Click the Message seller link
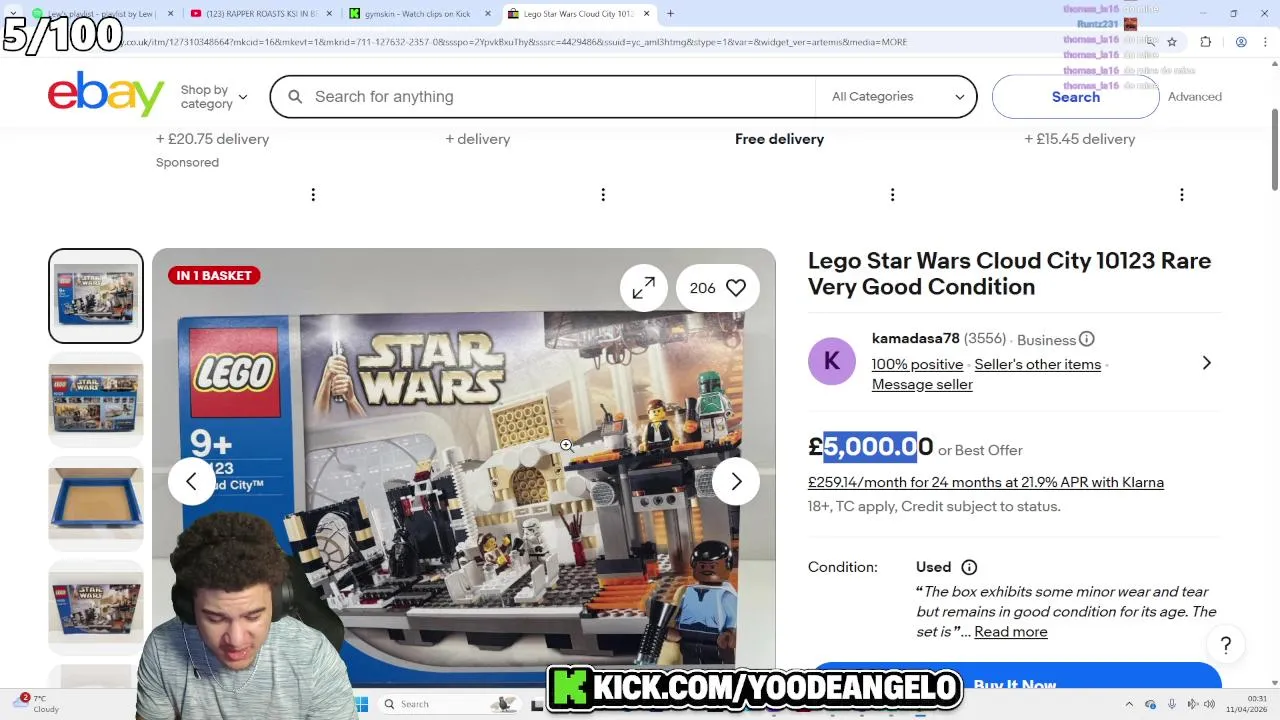Viewport: 1280px width, 720px height. [922, 384]
